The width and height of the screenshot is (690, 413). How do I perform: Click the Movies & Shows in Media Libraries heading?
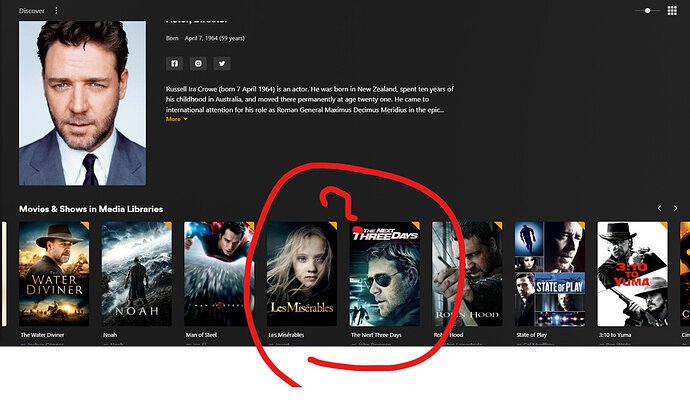[91, 209]
